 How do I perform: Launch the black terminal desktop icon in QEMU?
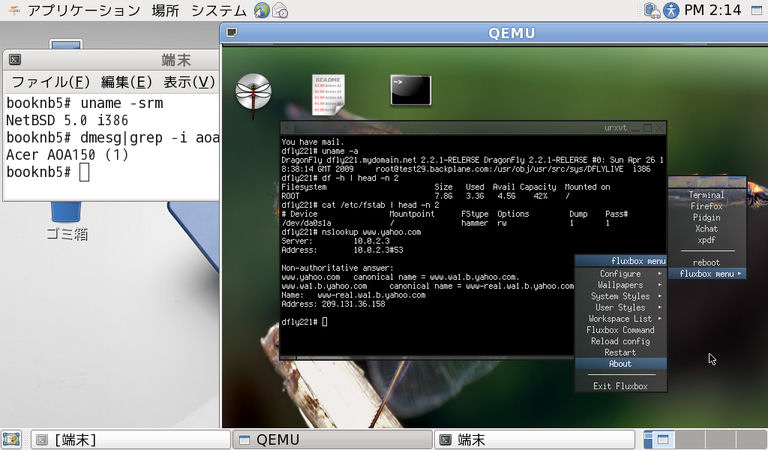[x=410, y=90]
